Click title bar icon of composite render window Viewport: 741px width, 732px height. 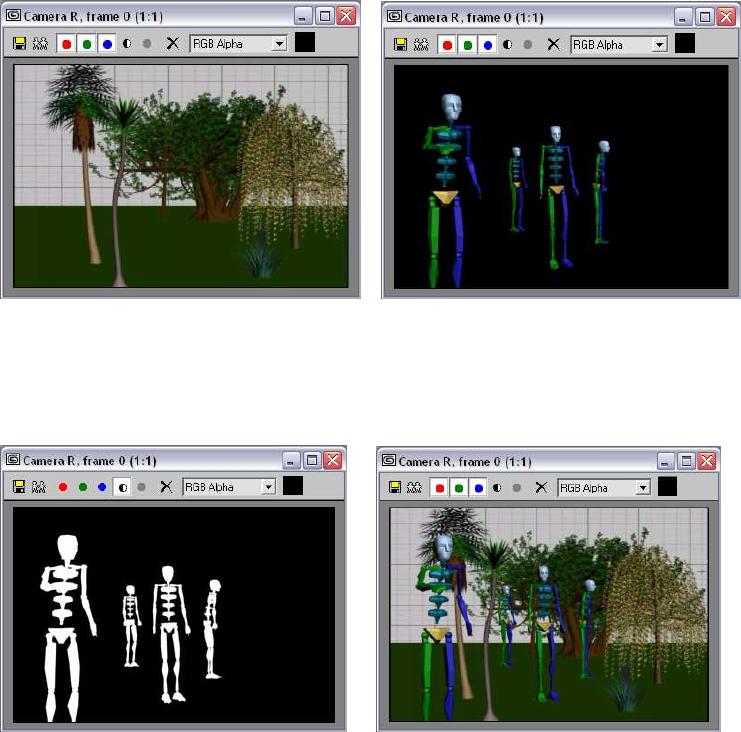point(388,460)
